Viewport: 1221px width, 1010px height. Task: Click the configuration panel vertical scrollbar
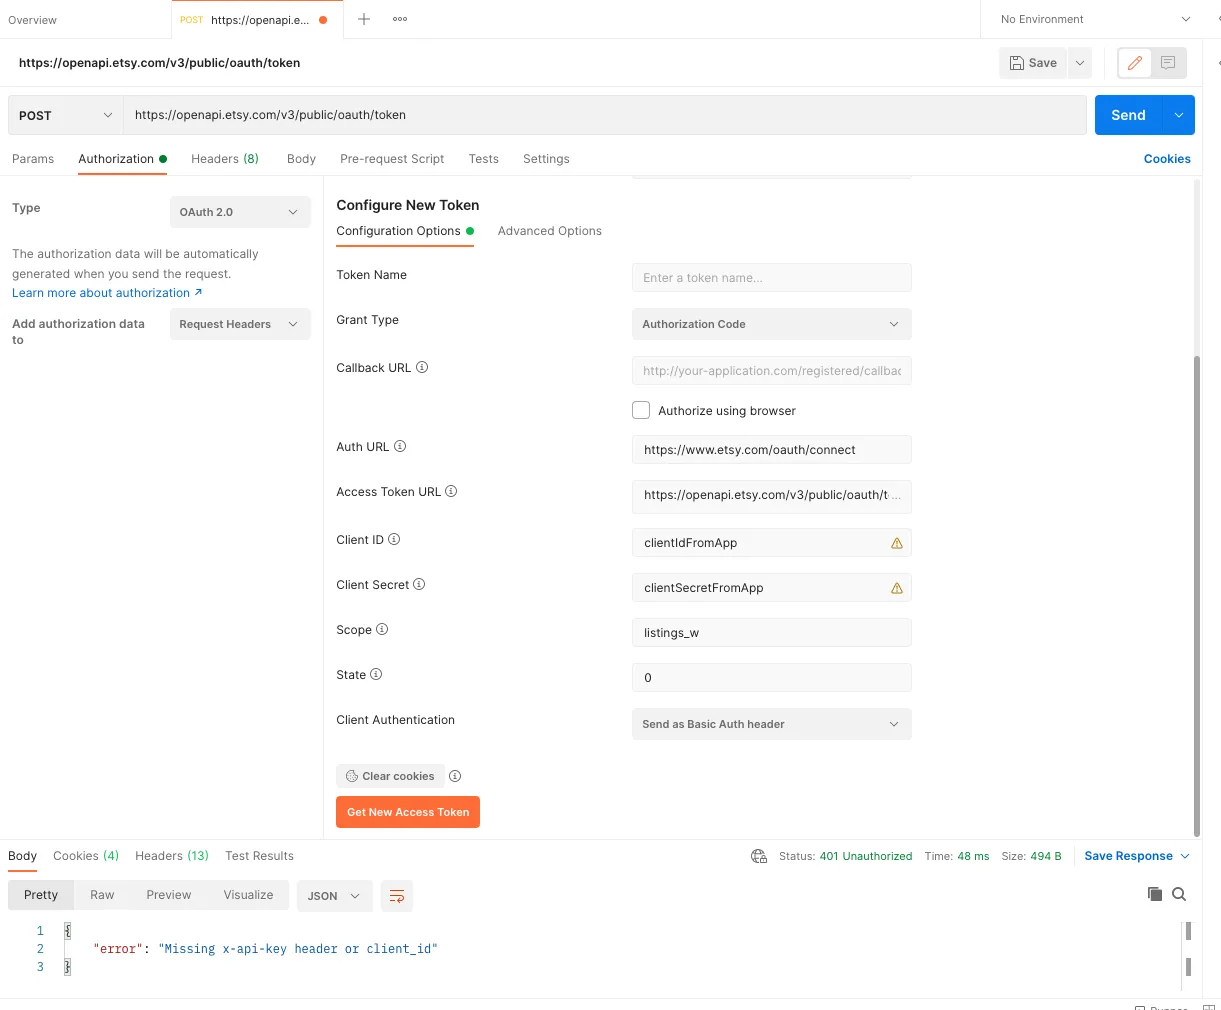(1196, 595)
